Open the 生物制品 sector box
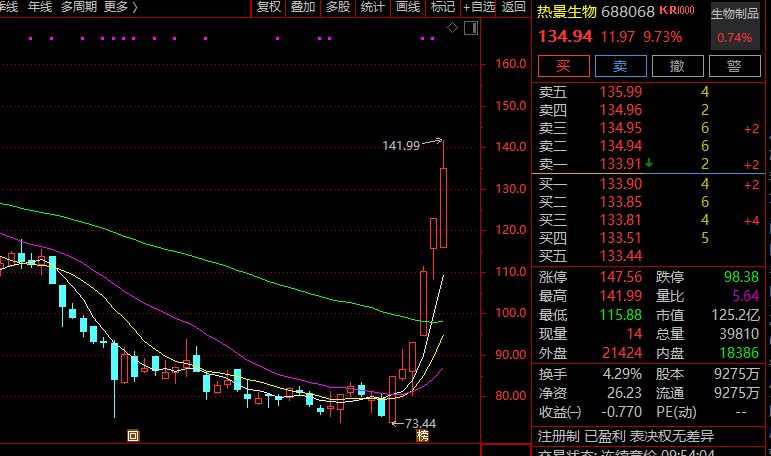 [x=735, y=26]
